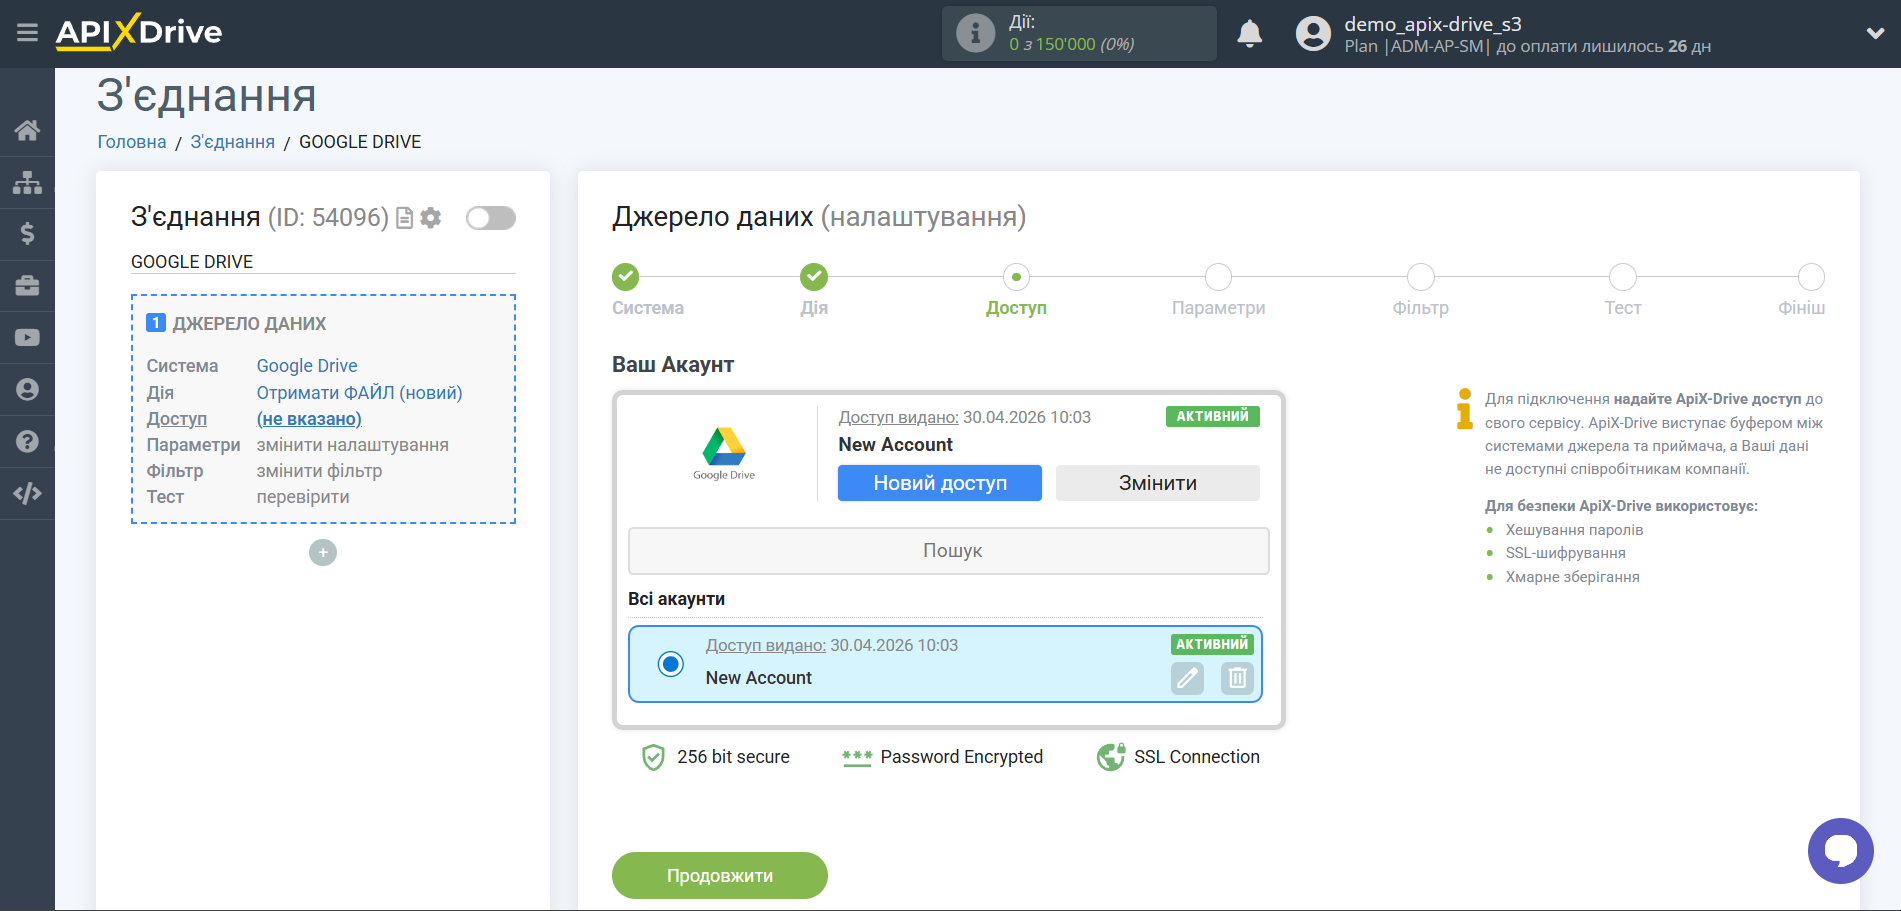Expand the account dropdown chevron
This screenshot has width=1901, height=911.
coord(1875,33)
